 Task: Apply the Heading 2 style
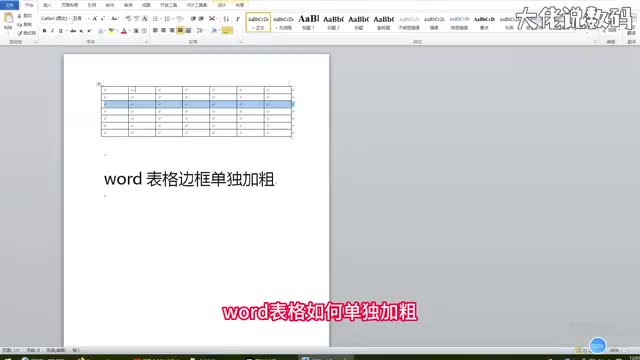[333, 22]
